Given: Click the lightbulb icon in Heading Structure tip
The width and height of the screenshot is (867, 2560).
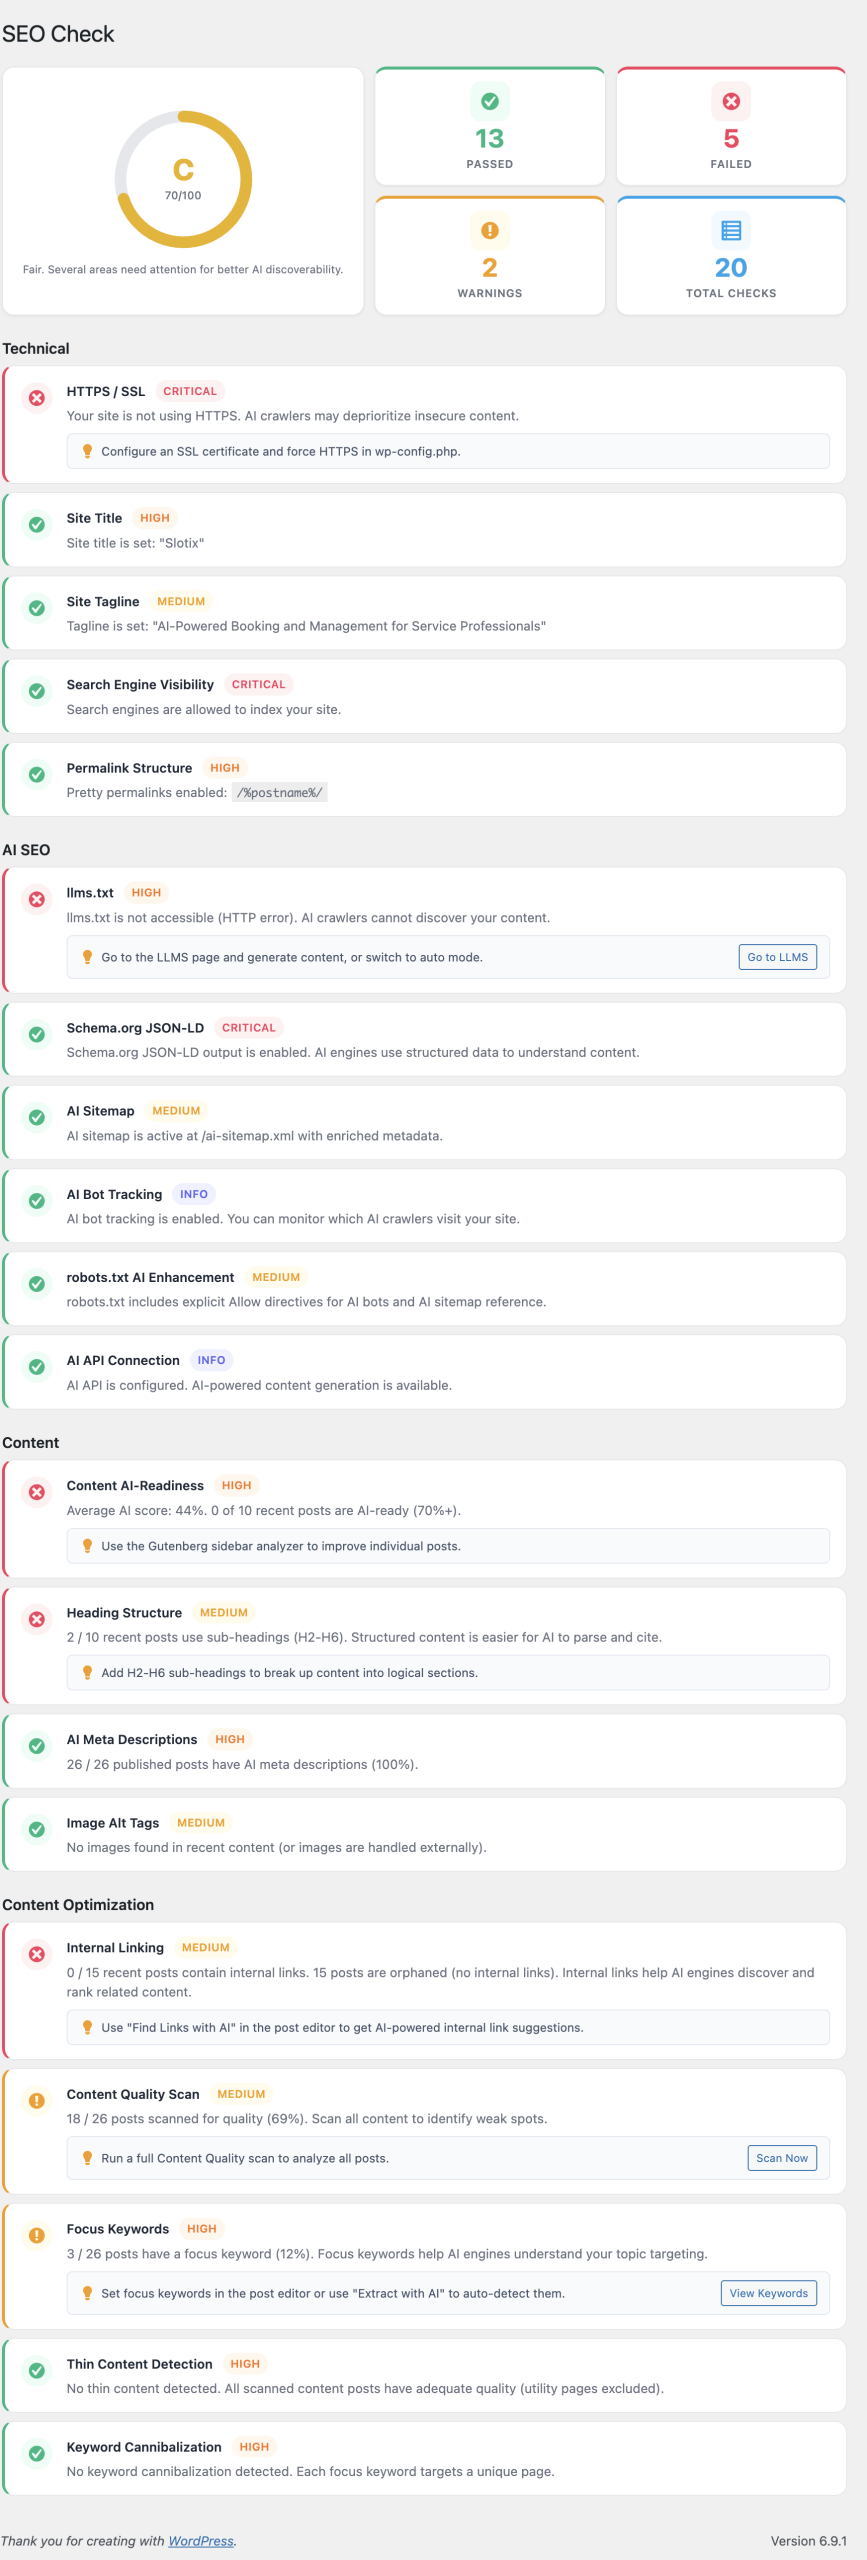Looking at the screenshot, I should coord(88,1672).
